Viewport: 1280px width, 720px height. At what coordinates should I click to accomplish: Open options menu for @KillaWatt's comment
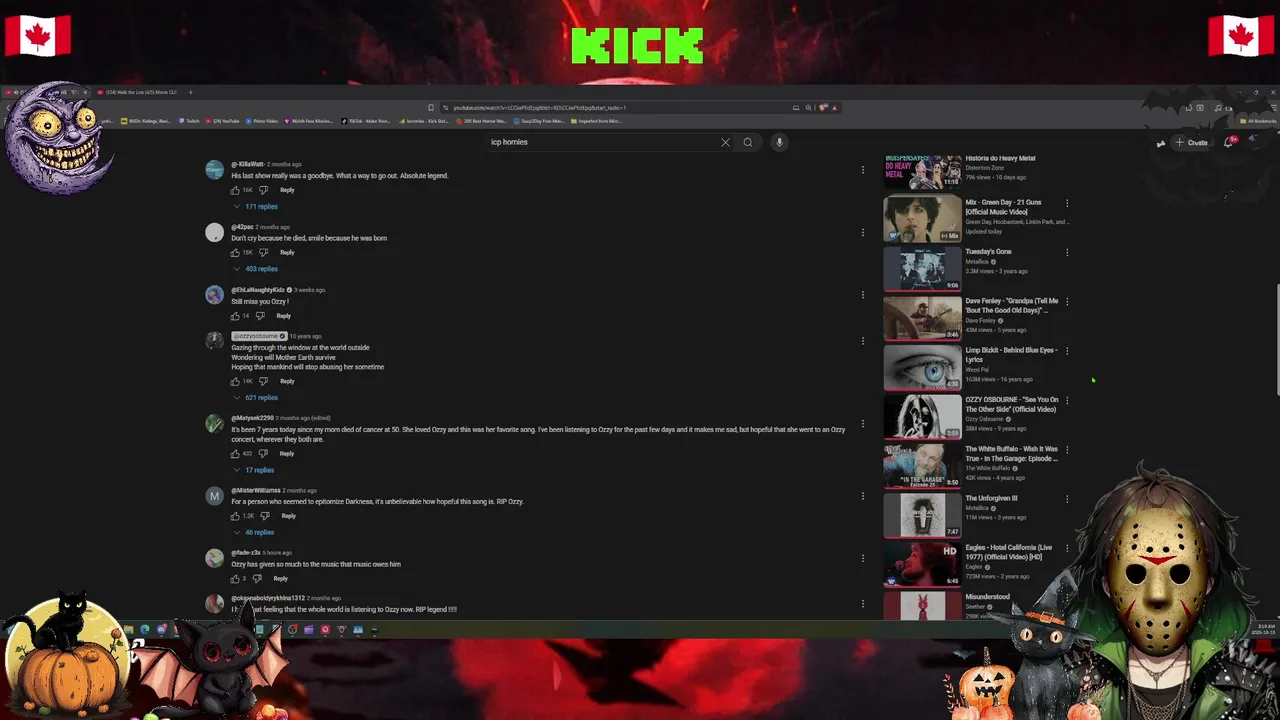pos(862,170)
